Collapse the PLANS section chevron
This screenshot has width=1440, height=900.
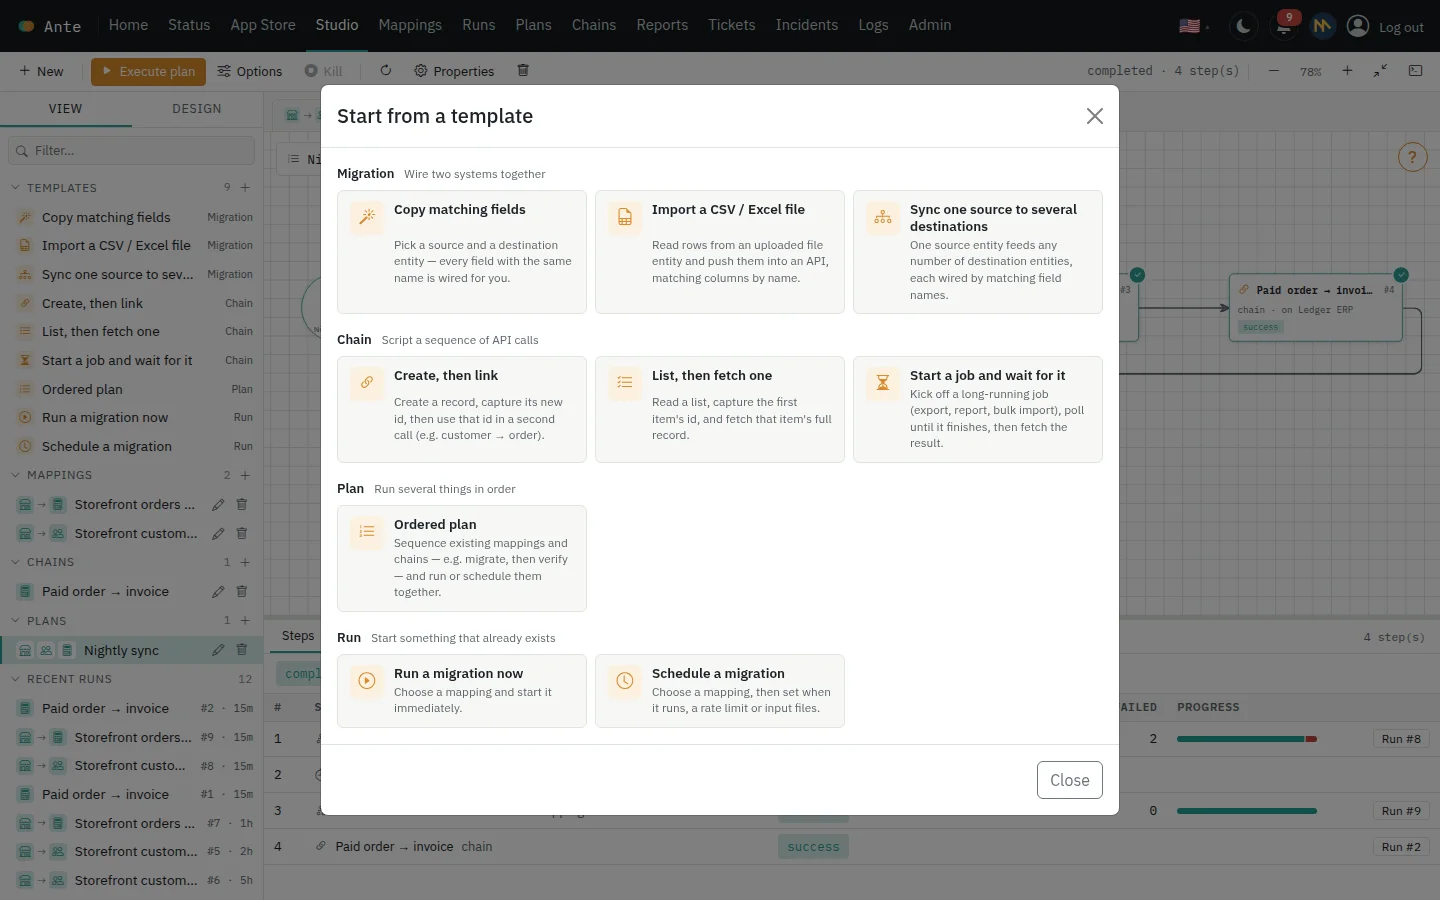(x=15, y=621)
